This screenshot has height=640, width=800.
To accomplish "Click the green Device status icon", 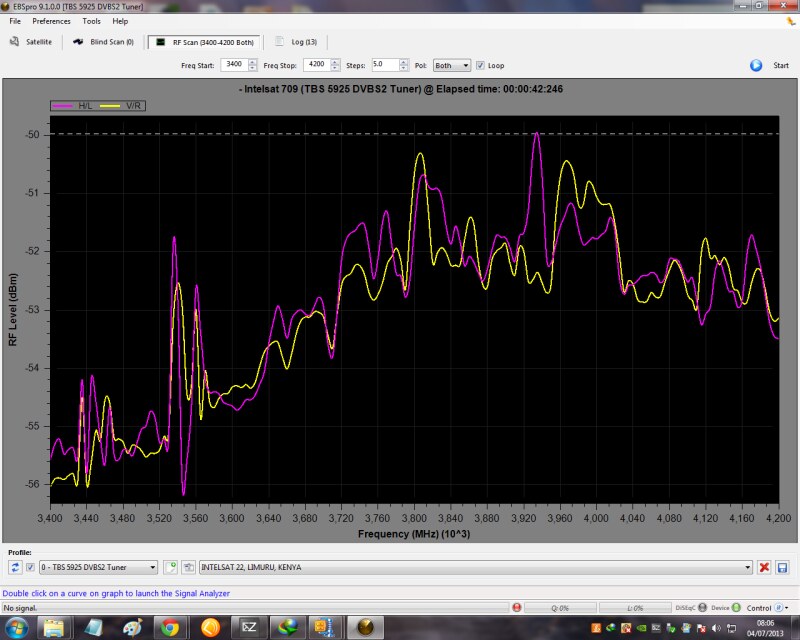I will [x=736, y=608].
